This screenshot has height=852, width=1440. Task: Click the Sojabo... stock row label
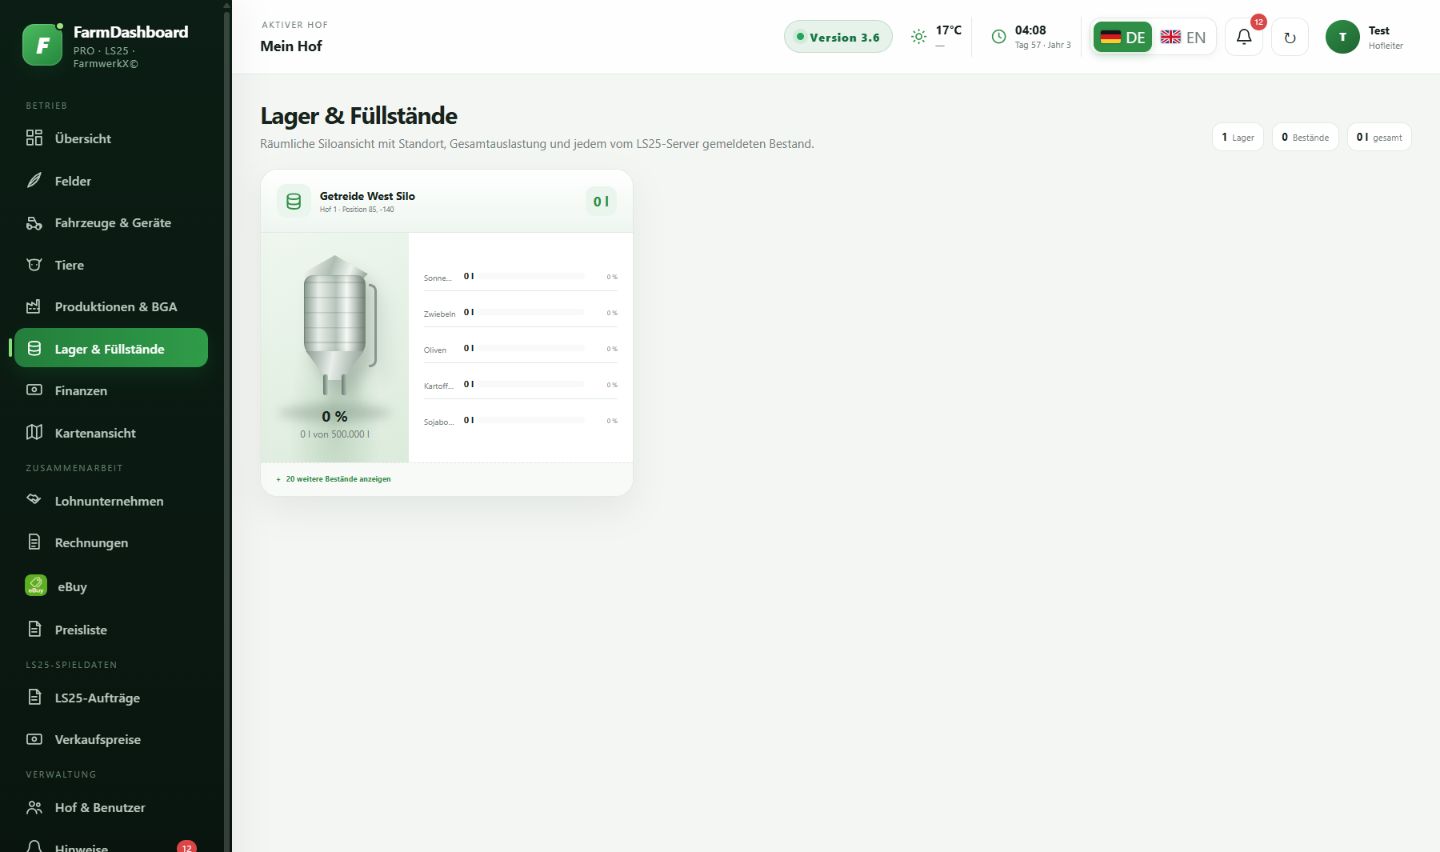[x=438, y=422]
